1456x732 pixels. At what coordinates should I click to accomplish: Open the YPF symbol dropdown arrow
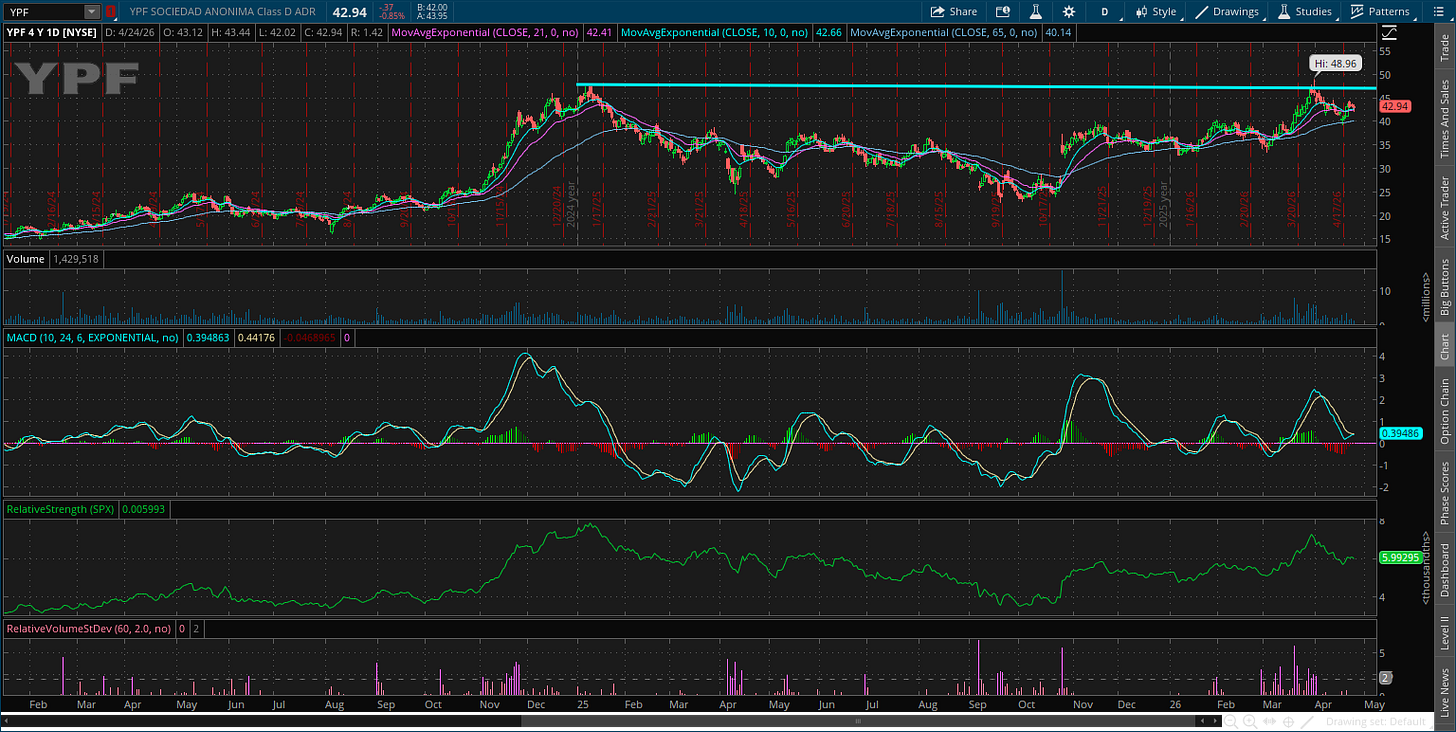tap(92, 12)
